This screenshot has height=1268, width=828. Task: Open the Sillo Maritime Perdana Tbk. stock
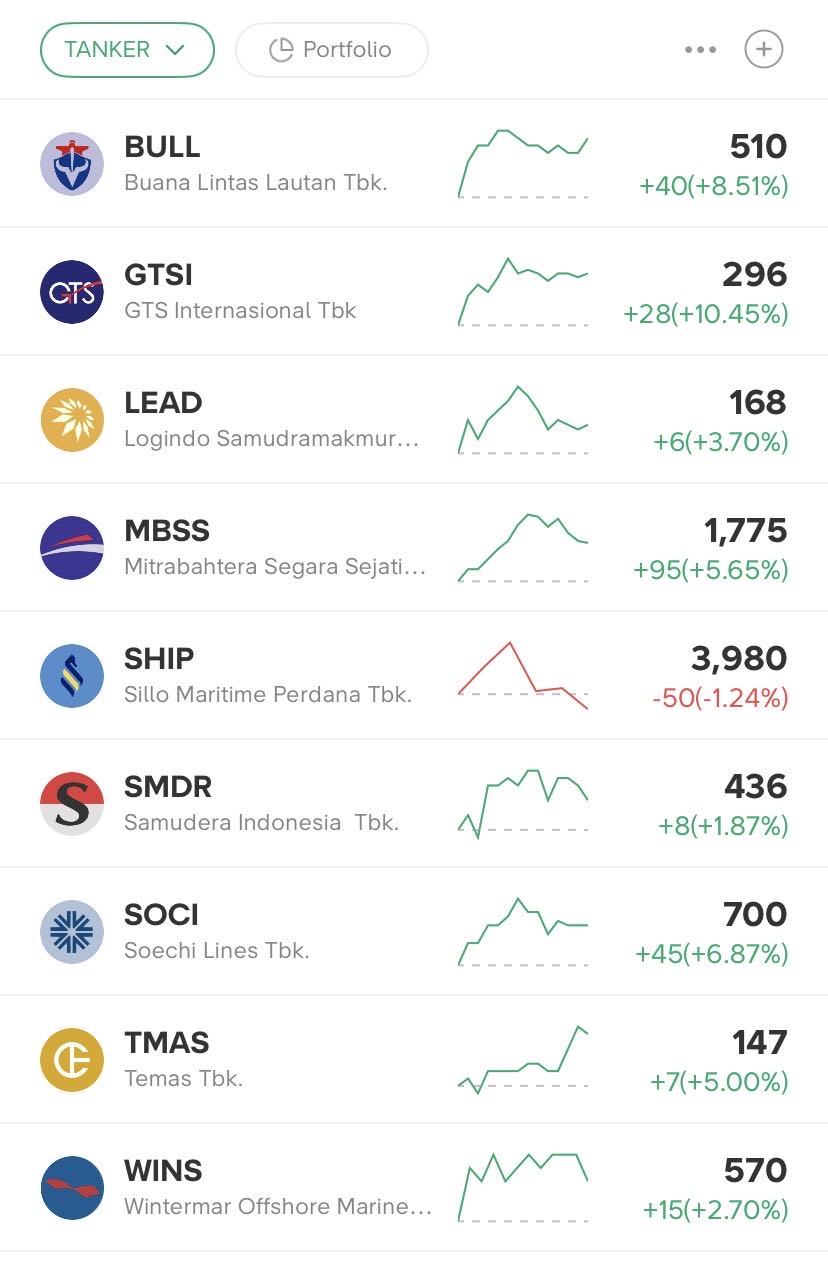coord(267,694)
